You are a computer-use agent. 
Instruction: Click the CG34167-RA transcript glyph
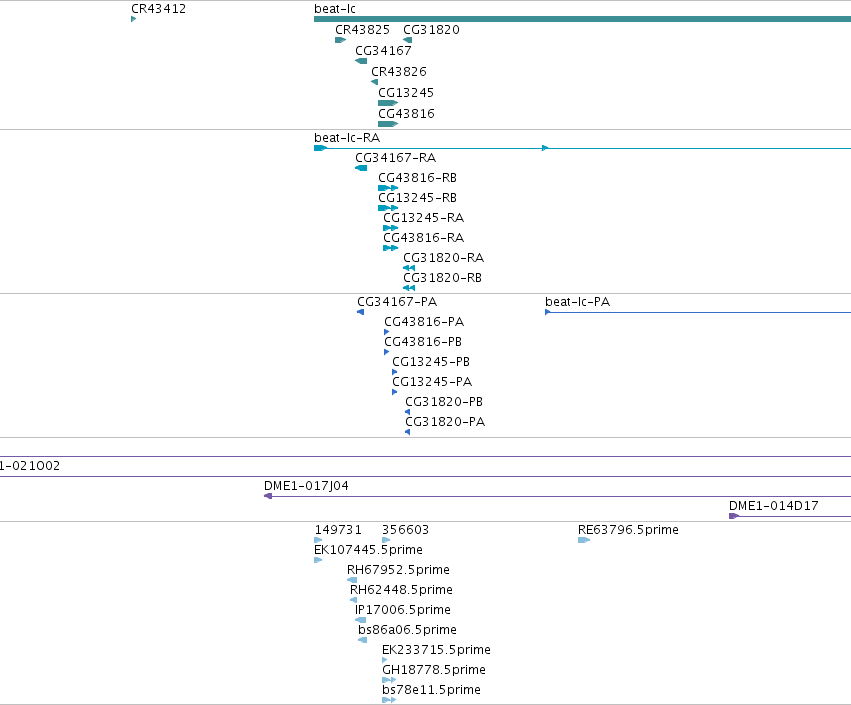(361, 168)
